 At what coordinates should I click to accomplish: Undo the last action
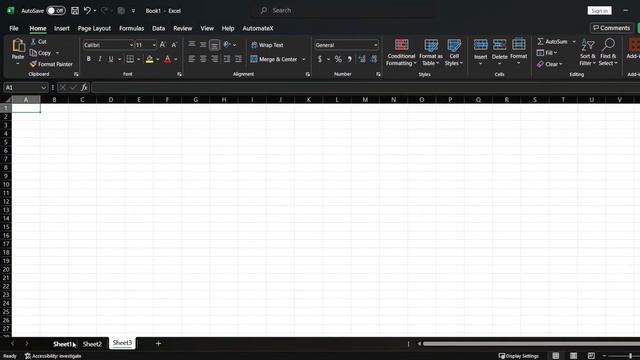tap(87, 11)
